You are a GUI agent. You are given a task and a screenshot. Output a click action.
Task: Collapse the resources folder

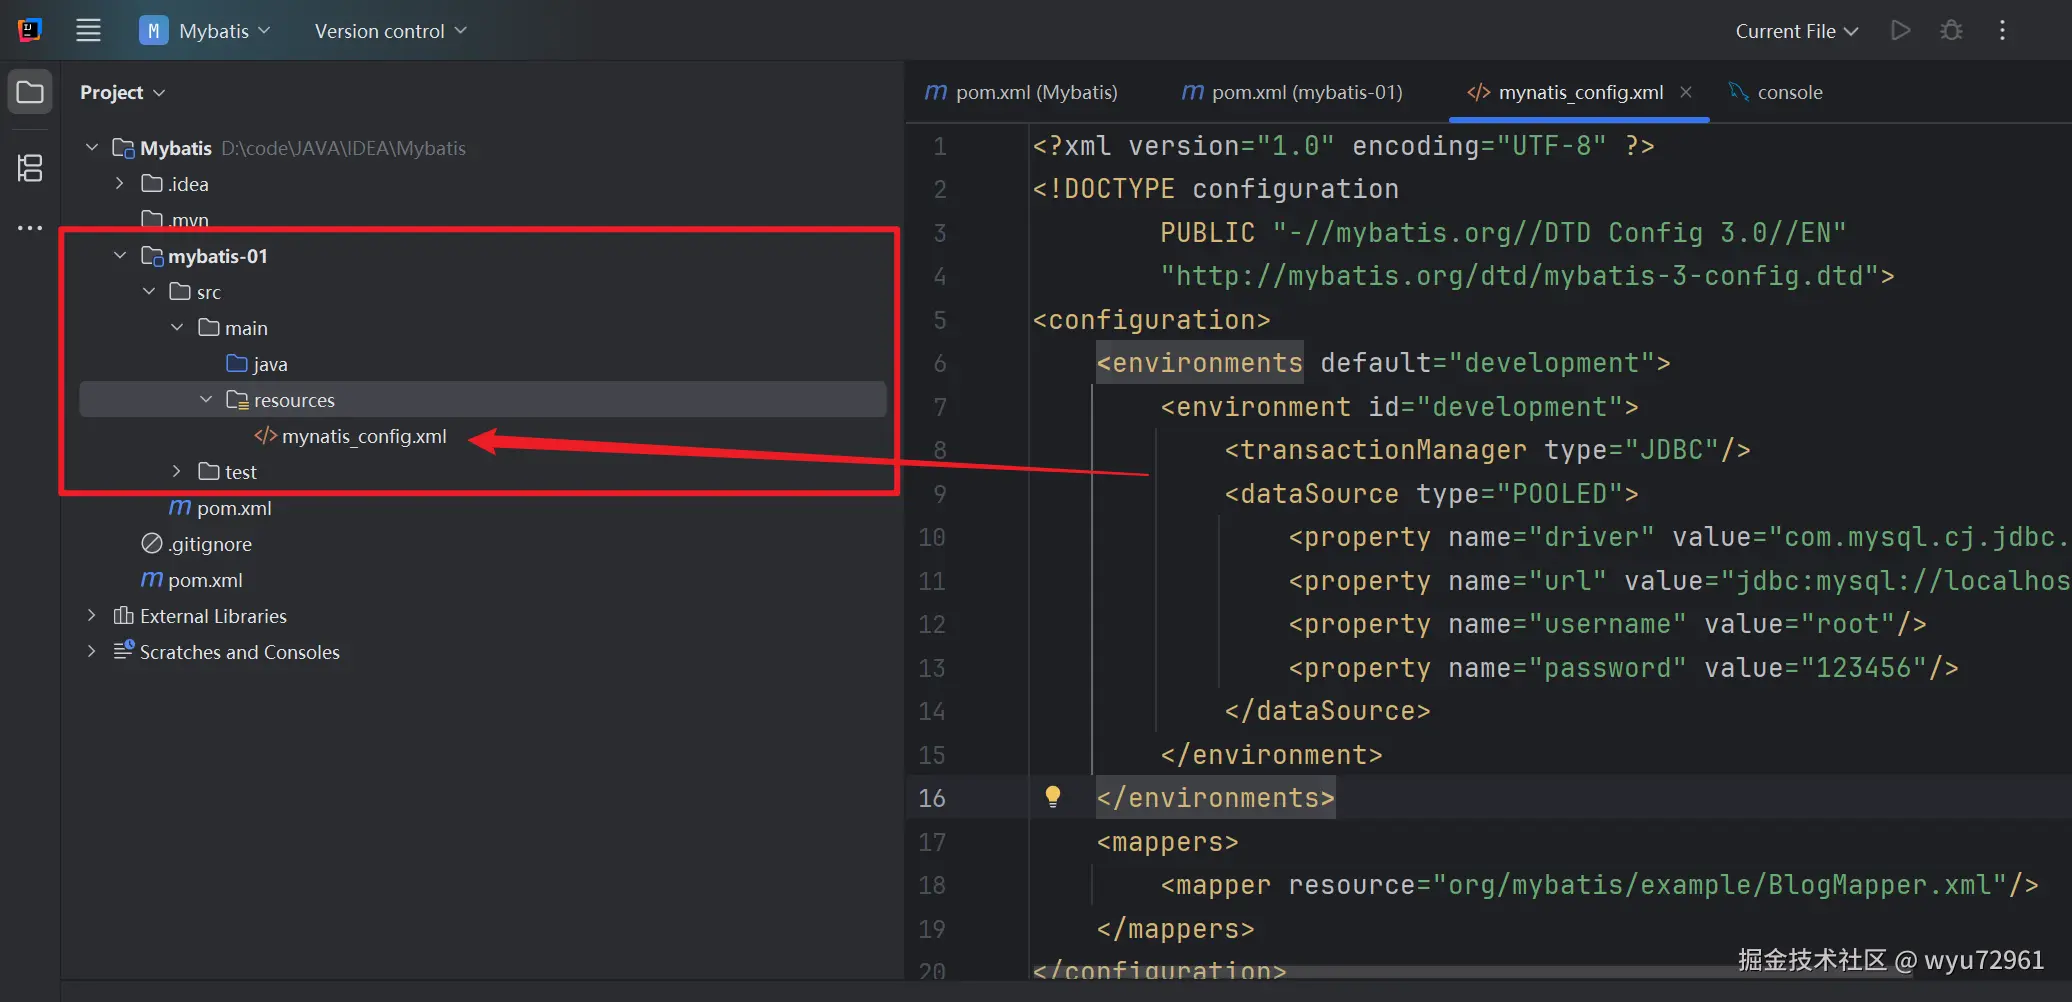[x=206, y=400]
